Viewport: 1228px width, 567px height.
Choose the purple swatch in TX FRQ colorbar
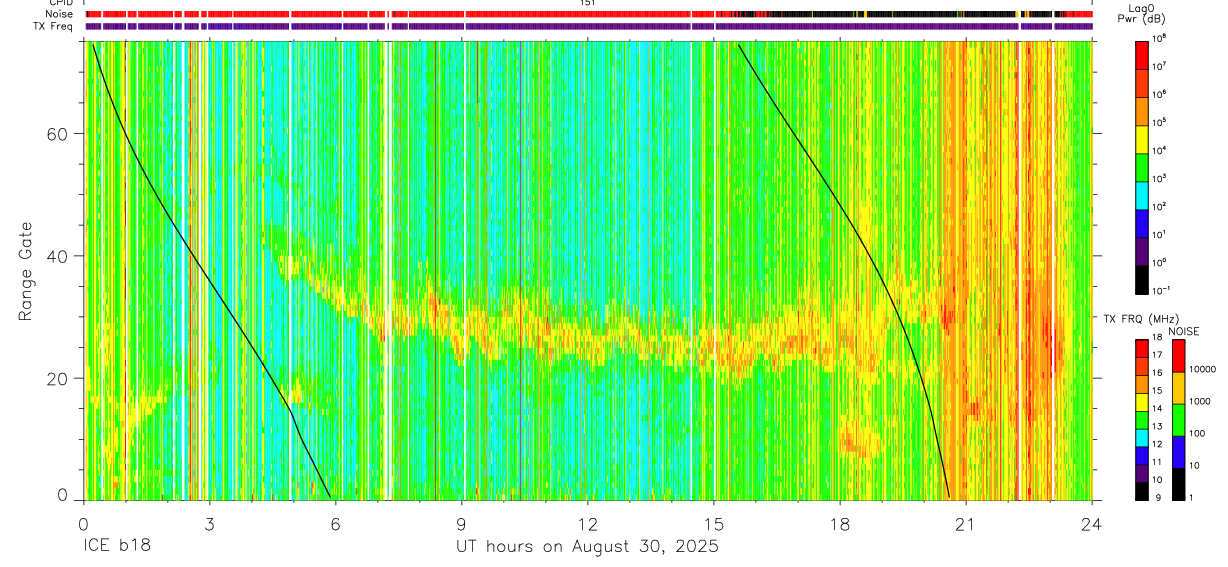[1141, 473]
